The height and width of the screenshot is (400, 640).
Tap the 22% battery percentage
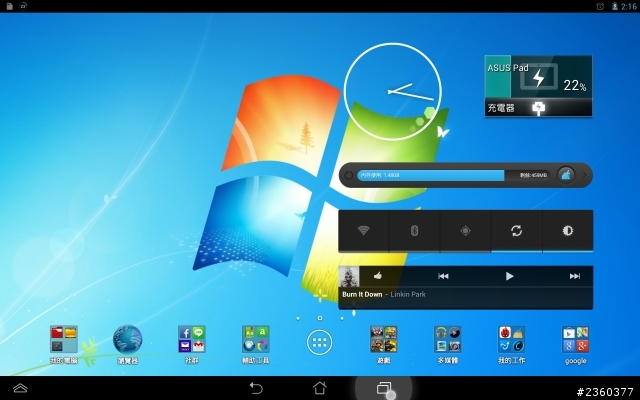click(575, 85)
